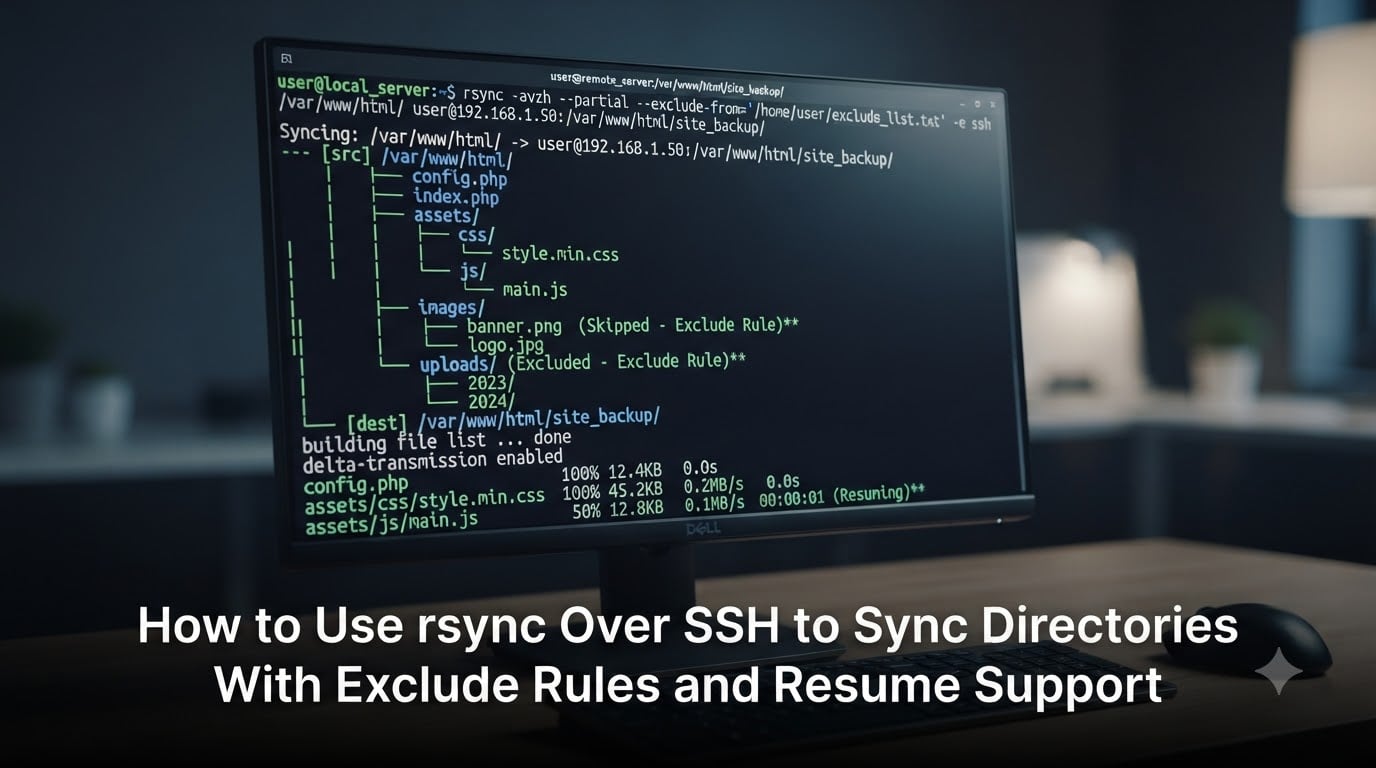
Task: Click the assets/js/main.js transfer line
Action: coord(391,521)
